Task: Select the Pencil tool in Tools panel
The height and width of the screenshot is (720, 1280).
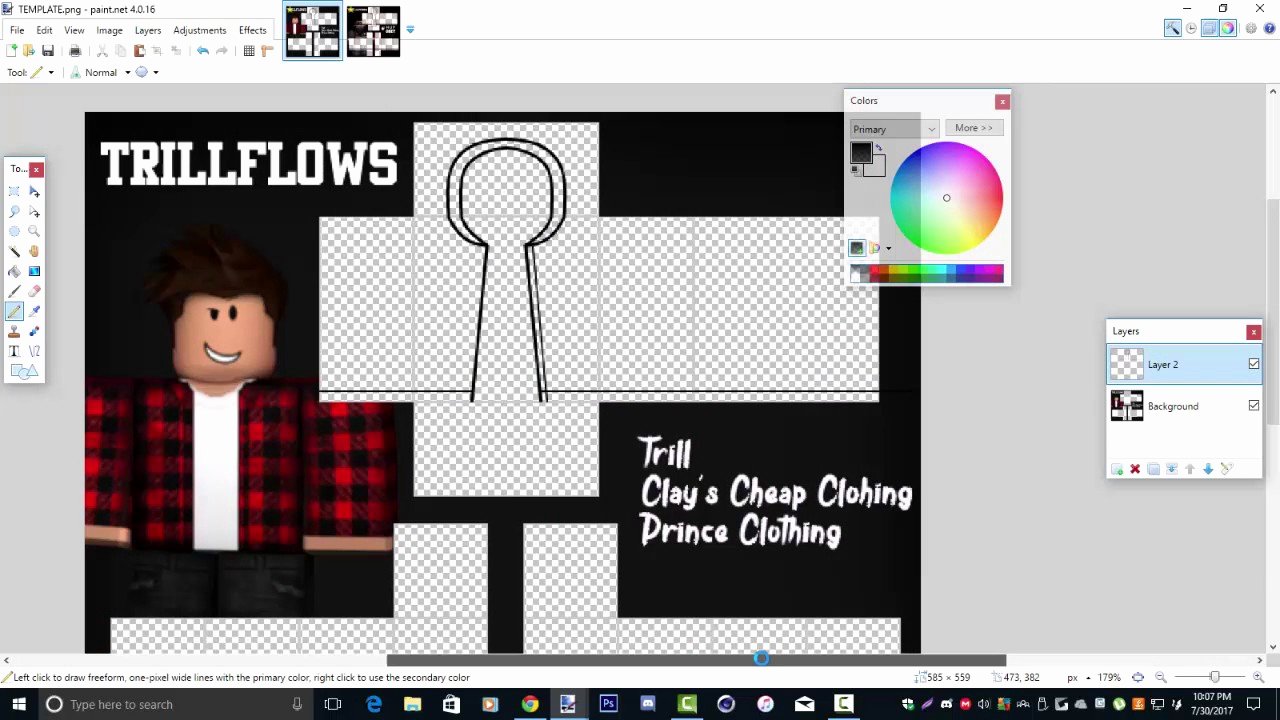Action: click(14, 311)
